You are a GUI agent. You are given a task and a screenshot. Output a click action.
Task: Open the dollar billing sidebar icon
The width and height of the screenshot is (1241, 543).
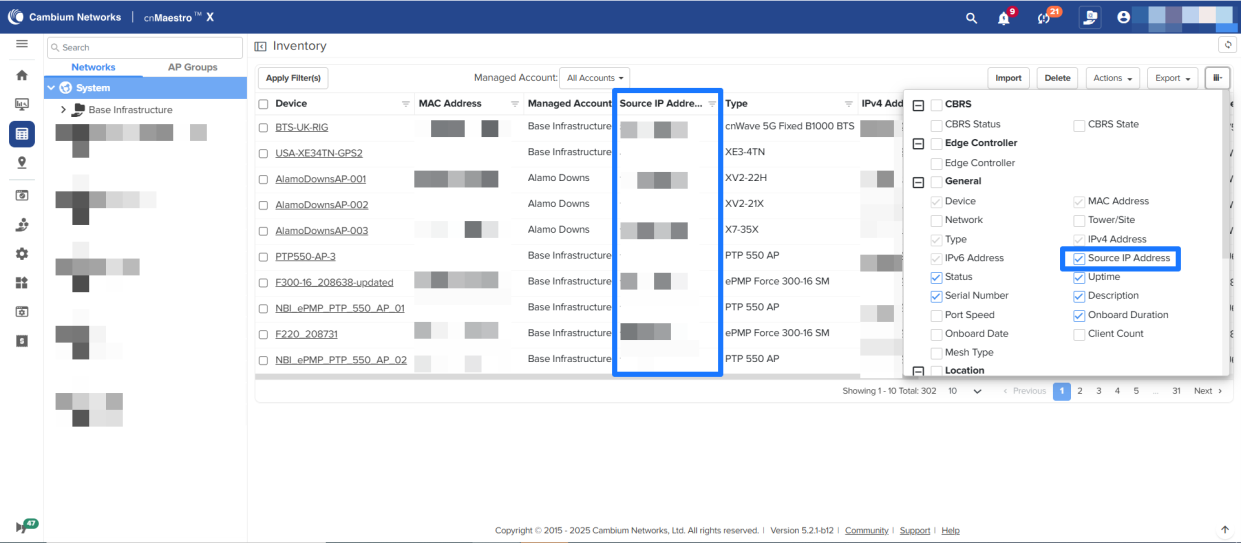21,341
